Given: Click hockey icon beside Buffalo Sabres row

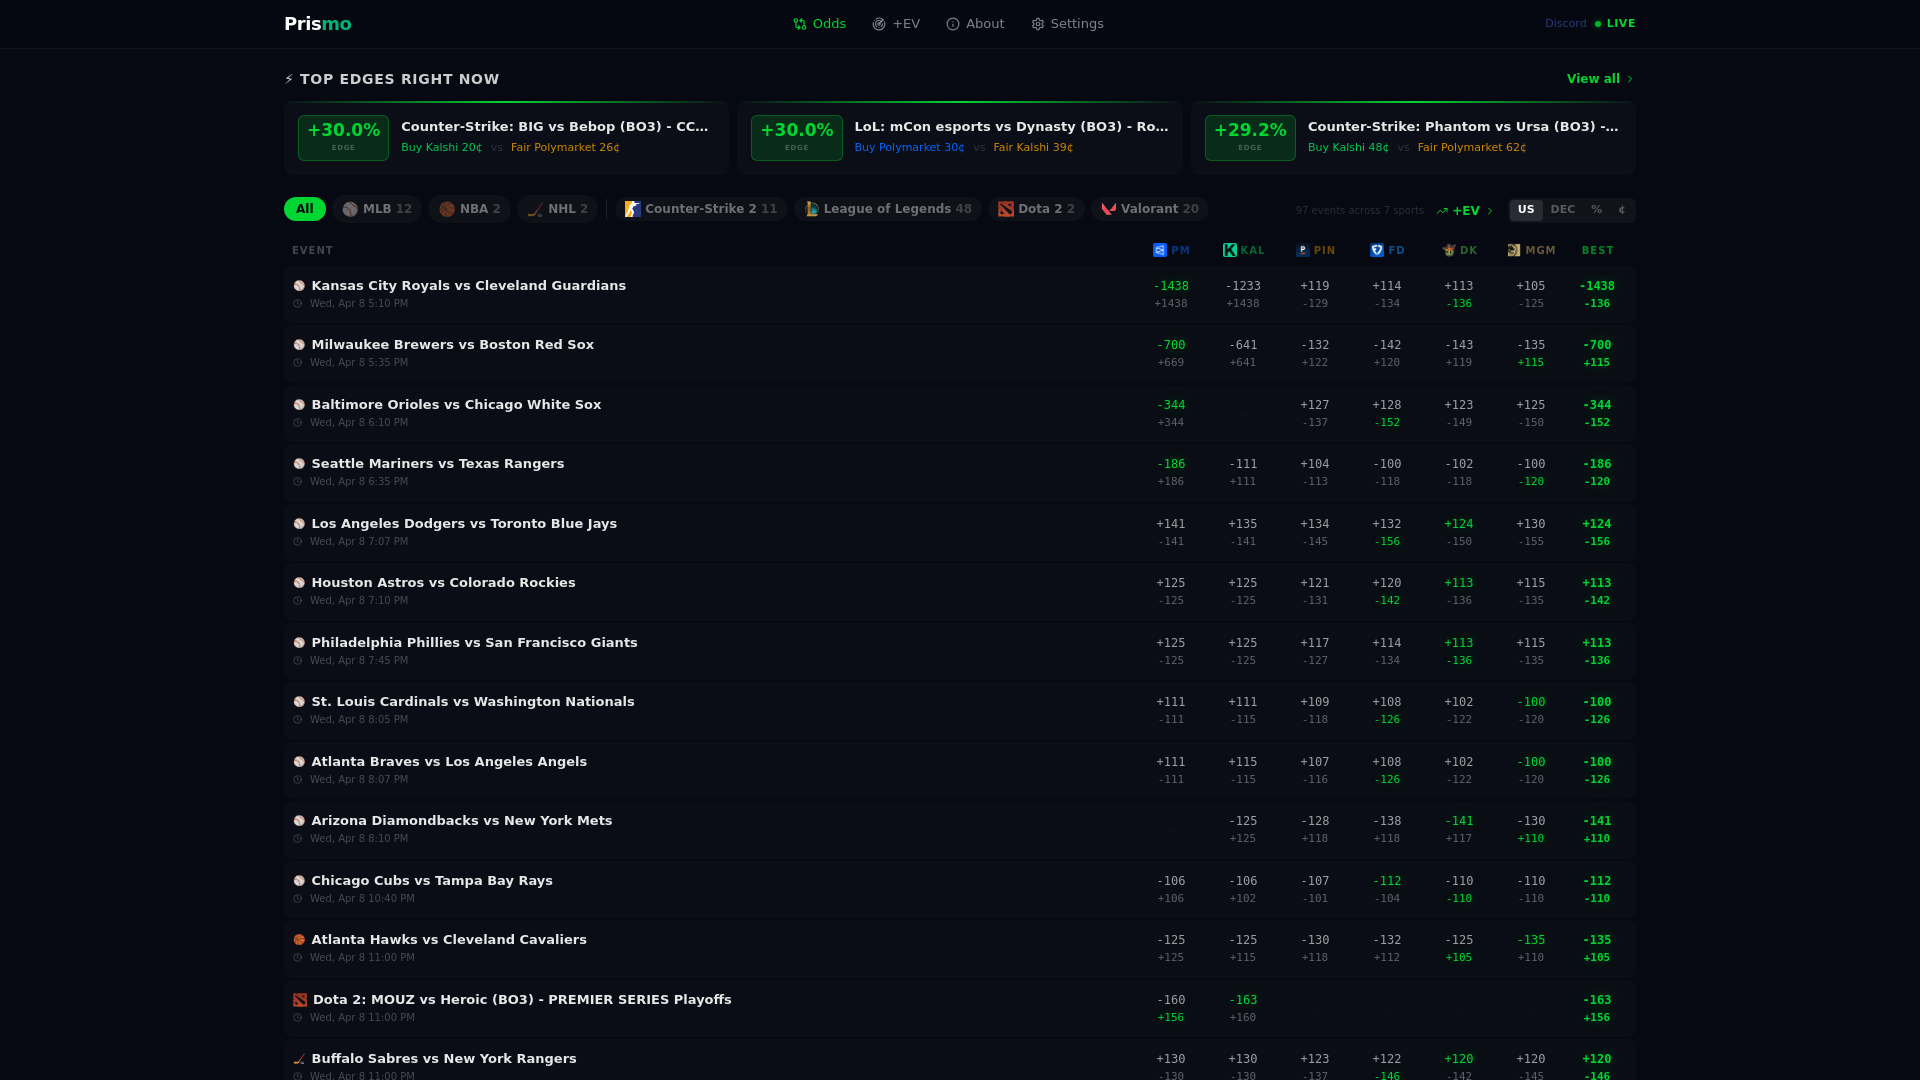Looking at the screenshot, I should pos(299,1059).
